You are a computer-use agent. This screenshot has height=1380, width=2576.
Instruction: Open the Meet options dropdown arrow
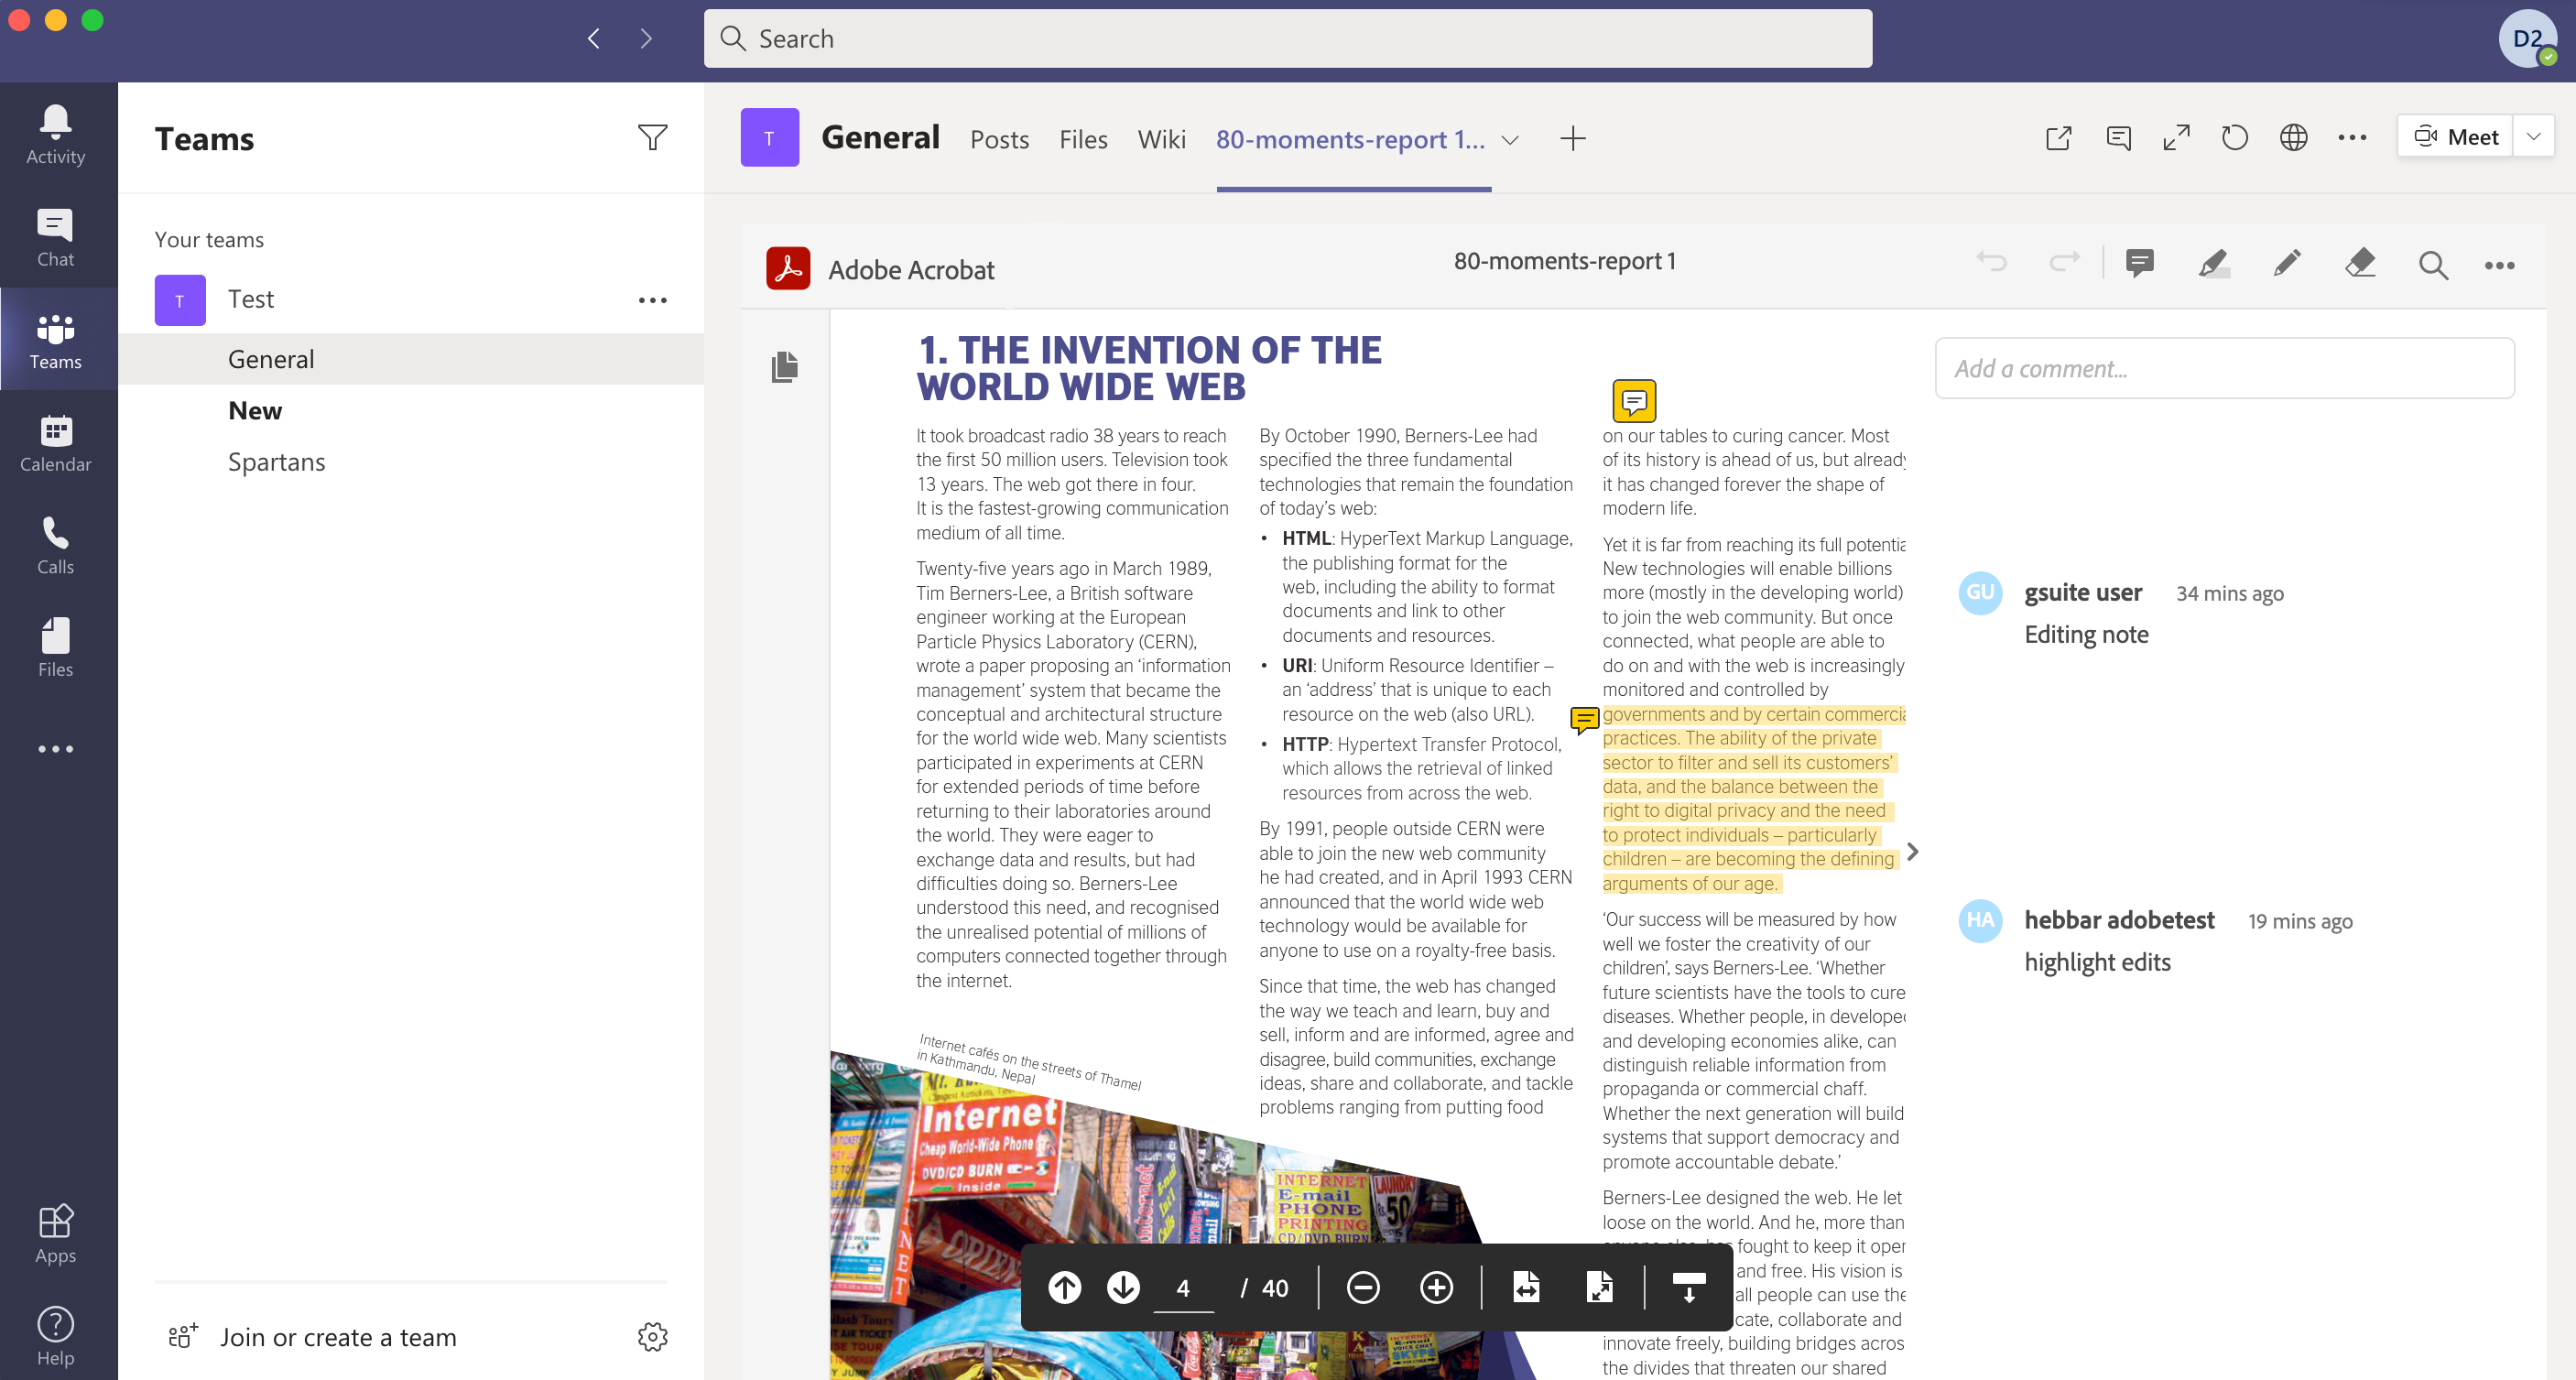click(x=2533, y=136)
